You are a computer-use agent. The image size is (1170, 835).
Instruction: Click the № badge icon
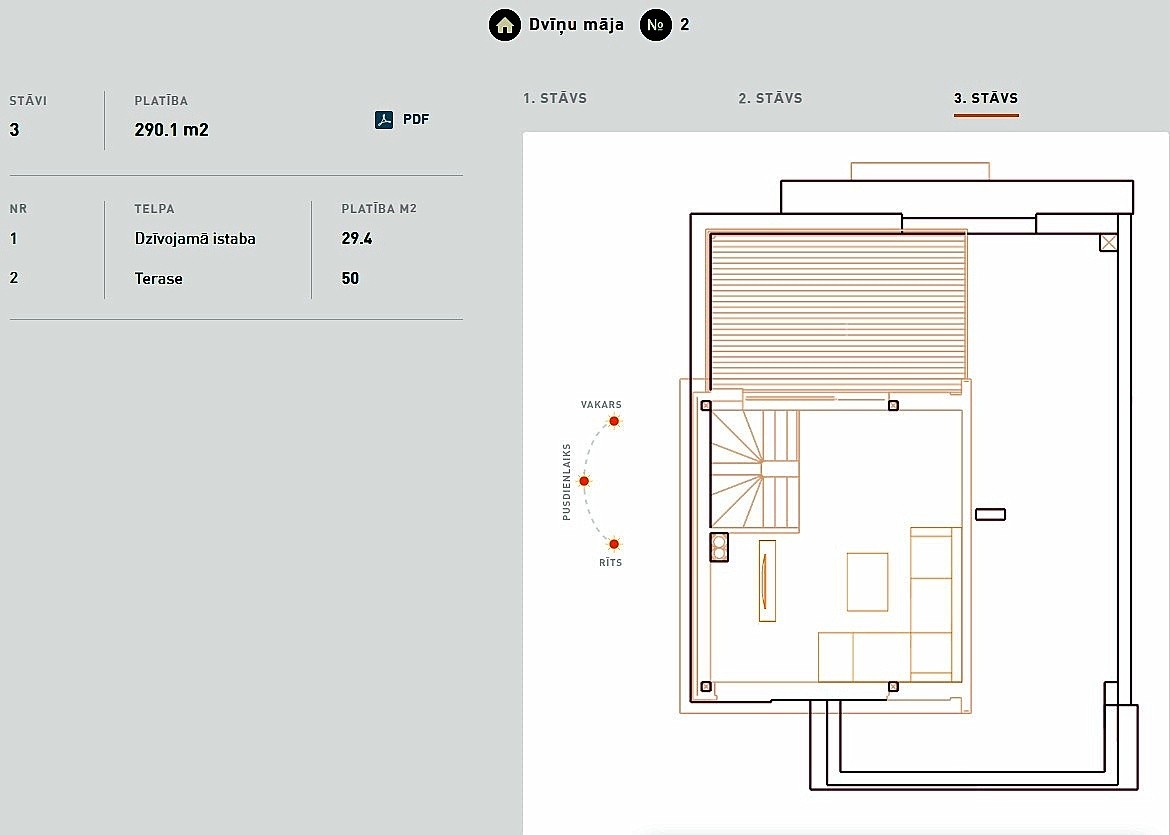656,25
